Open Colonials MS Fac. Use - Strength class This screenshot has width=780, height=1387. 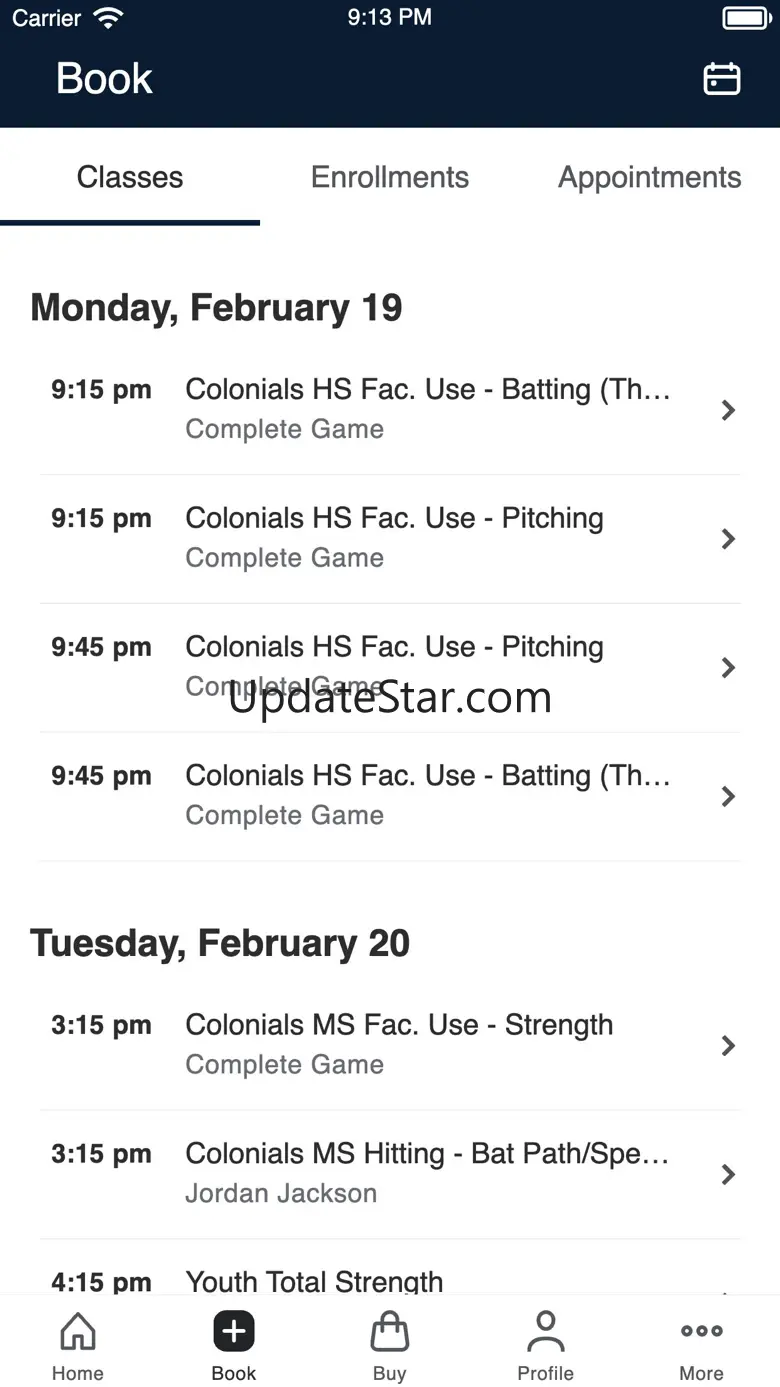click(x=390, y=1045)
